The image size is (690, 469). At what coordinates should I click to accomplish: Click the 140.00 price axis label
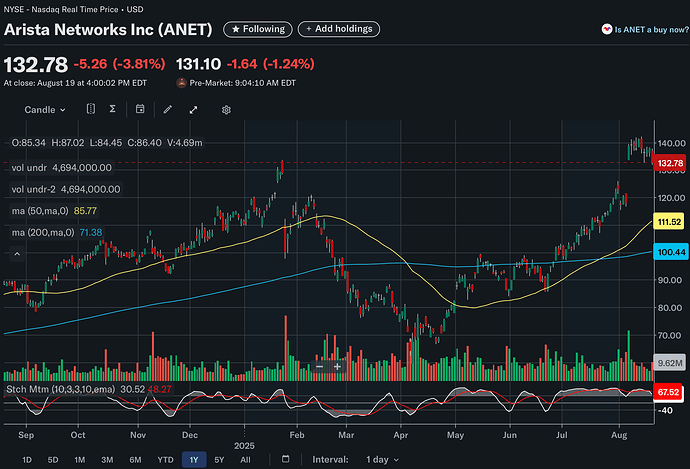[x=672, y=143]
